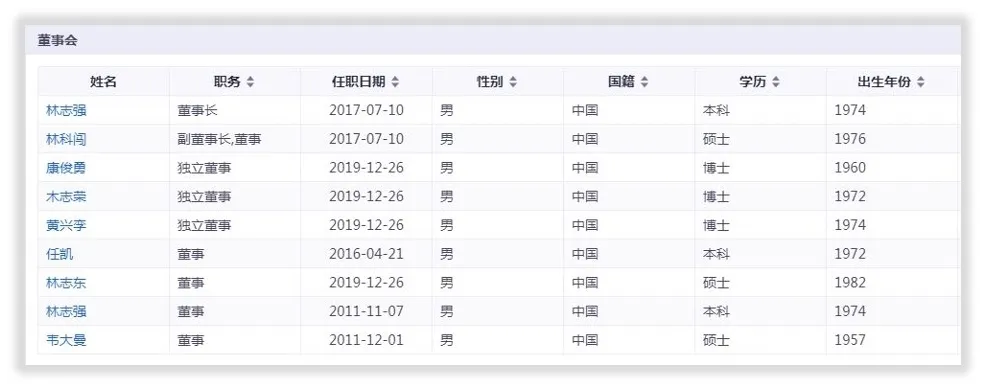Click the 任职日期 column header label
The width and height of the screenshot is (986, 390).
(x=358, y=82)
